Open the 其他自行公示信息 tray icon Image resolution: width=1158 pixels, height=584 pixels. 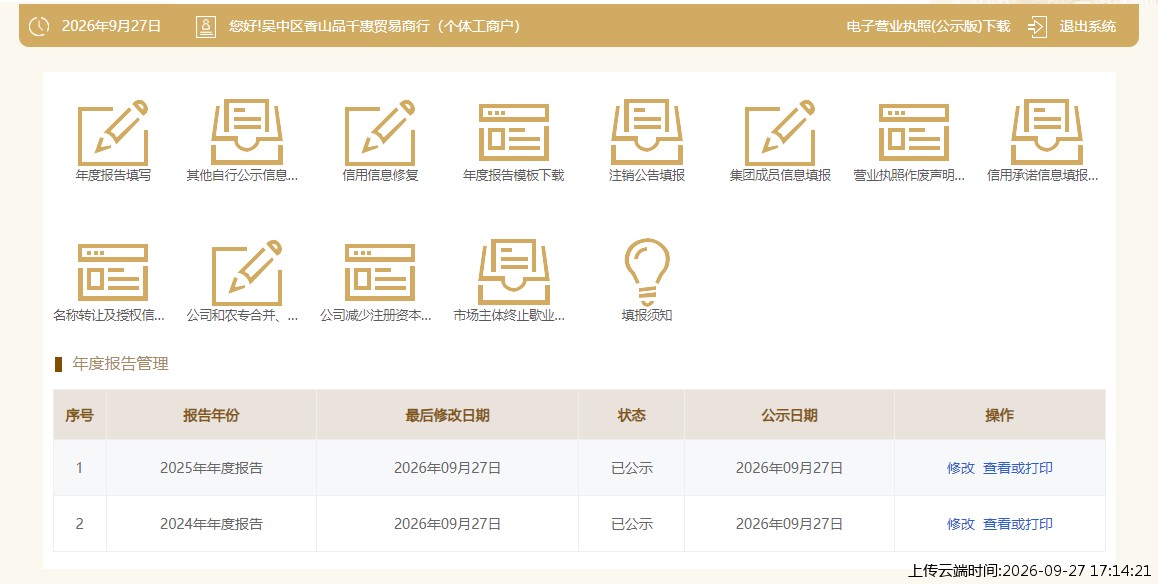click(247, 132)
